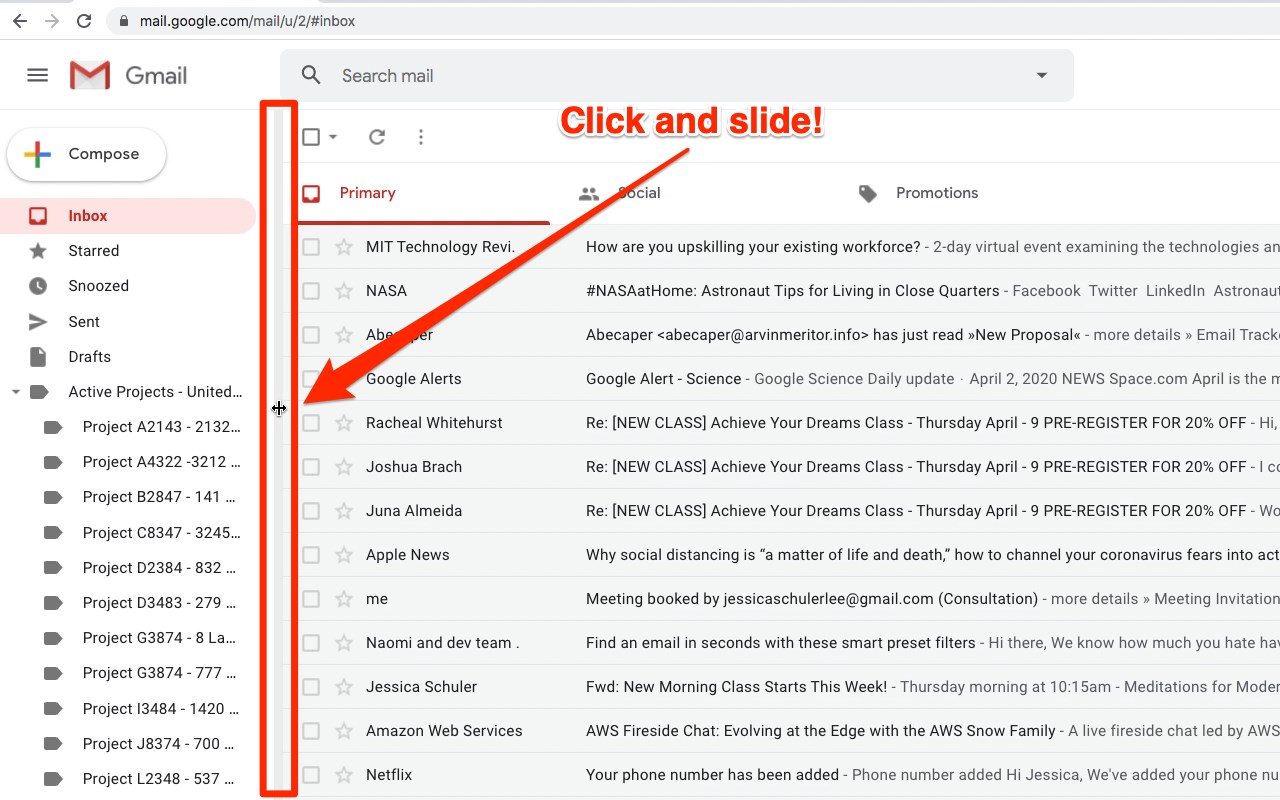
Task: Star the Naomi and dev team email
Action: pos(344,643)
